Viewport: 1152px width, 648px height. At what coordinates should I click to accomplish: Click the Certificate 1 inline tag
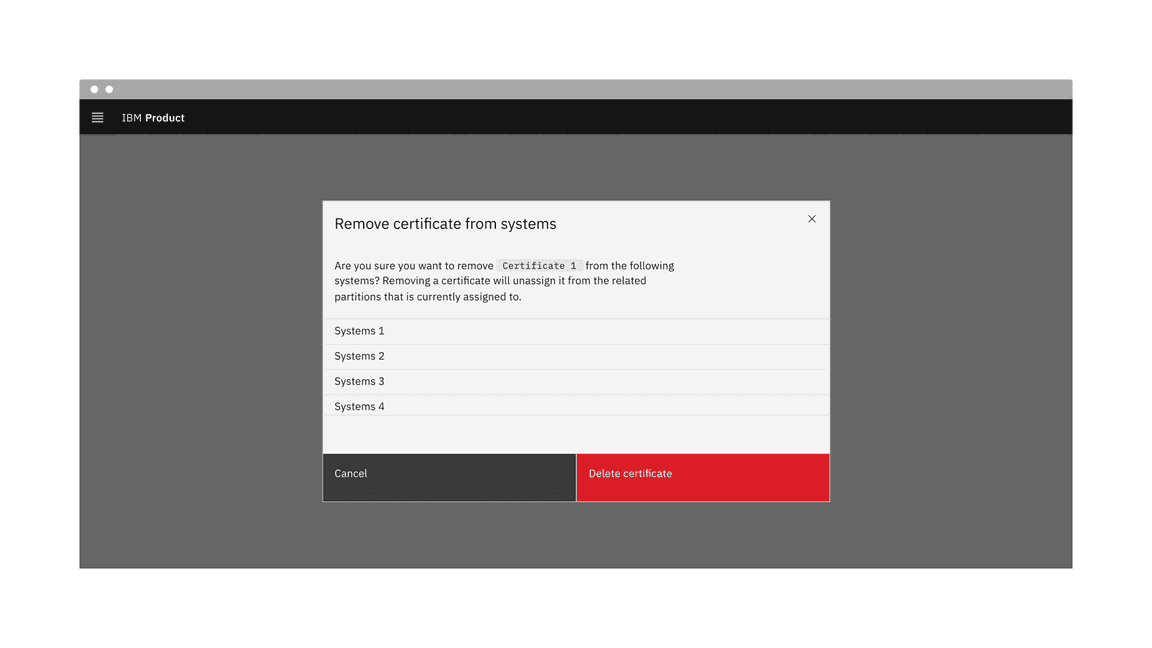539,265
